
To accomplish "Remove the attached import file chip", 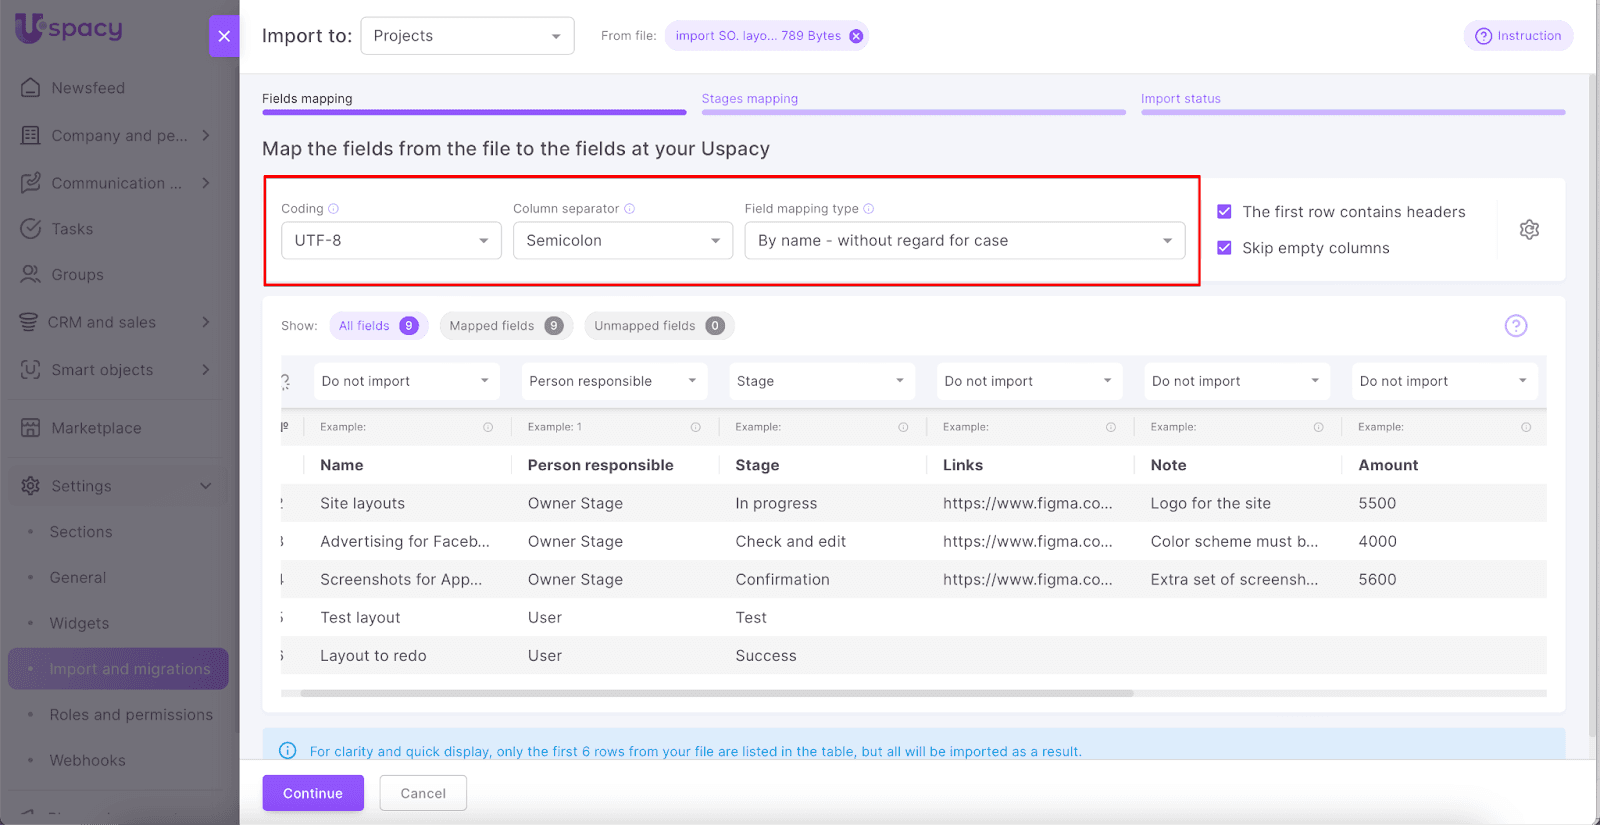I will (x=856, y=36).
